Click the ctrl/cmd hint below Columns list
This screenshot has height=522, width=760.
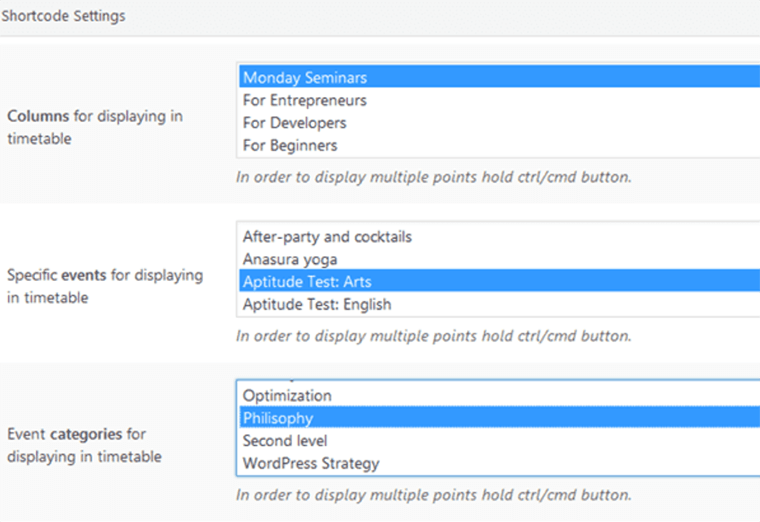433,176
